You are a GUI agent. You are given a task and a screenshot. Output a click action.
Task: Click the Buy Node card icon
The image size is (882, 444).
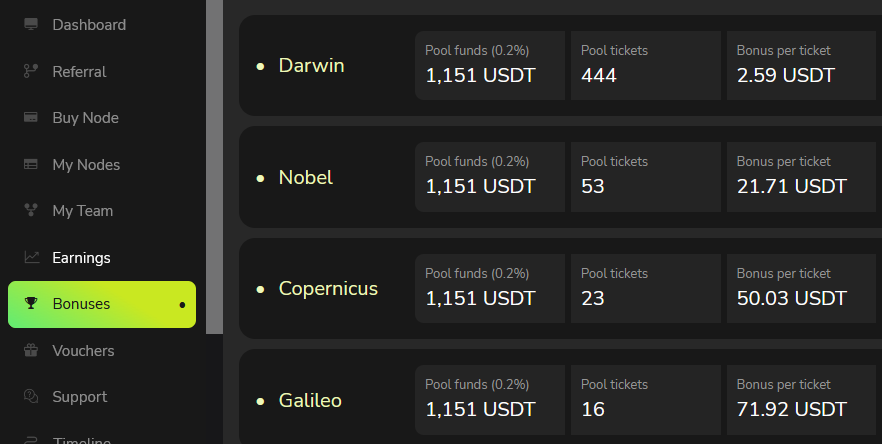coord(31,117)
